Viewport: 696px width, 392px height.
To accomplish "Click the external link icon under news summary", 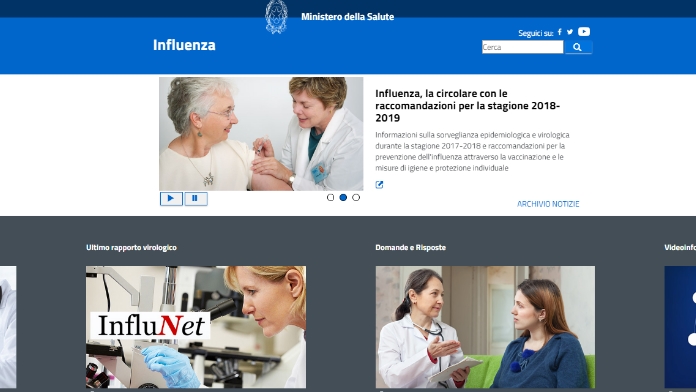I will pos(379,185).
